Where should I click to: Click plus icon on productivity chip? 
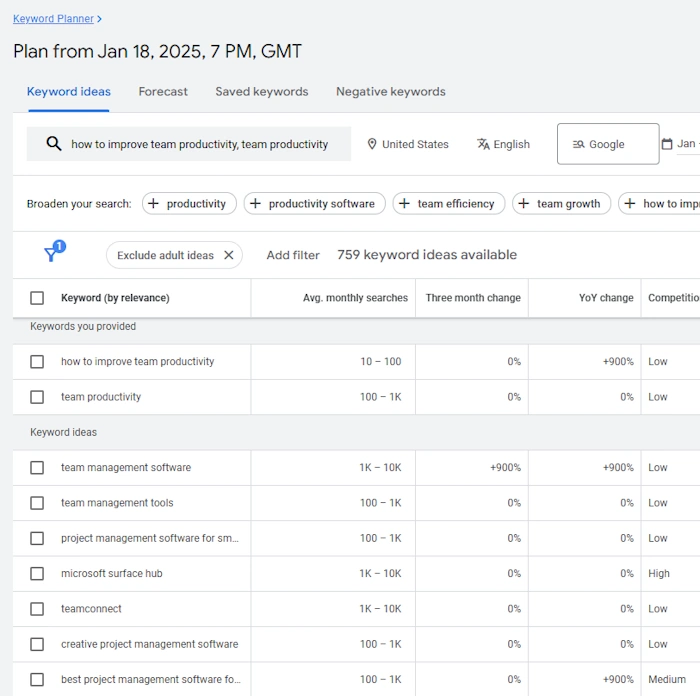(x=153, y=204)
